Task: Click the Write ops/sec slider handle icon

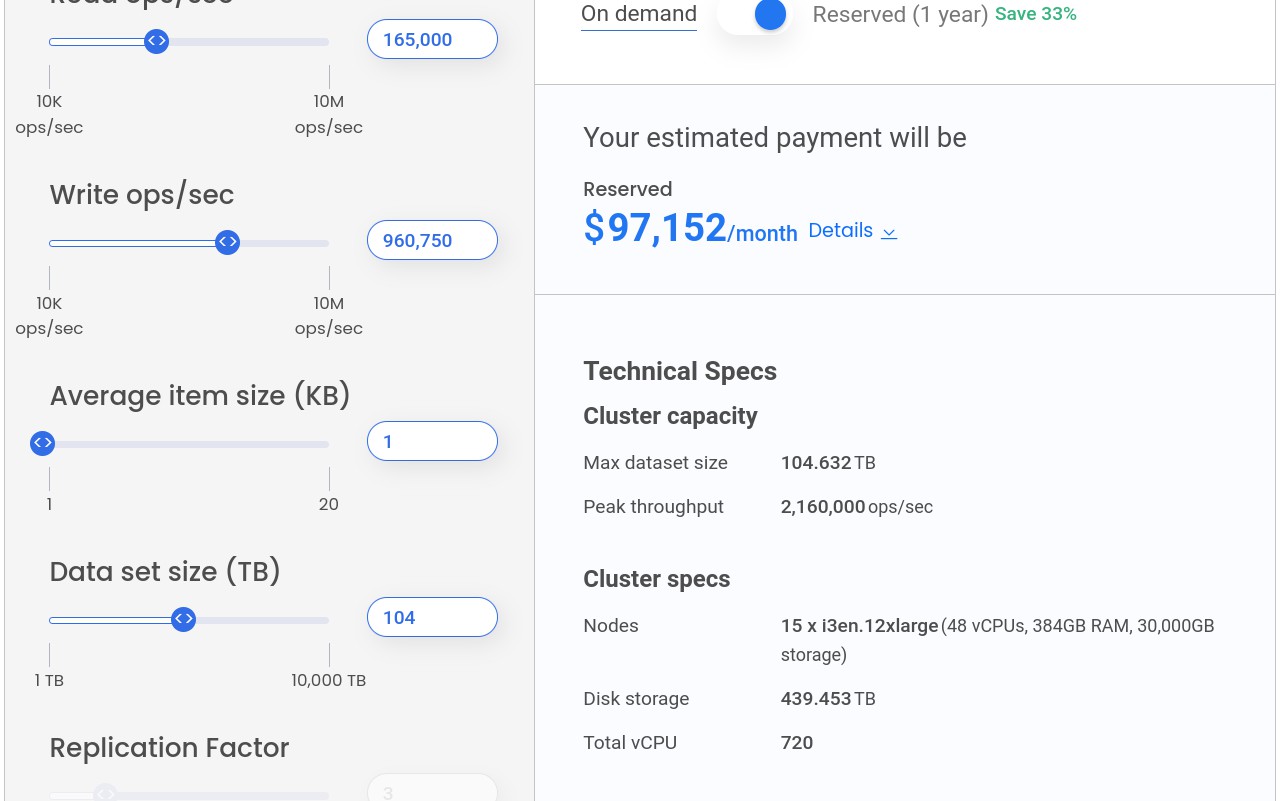Action: click(x=227, y=242)
